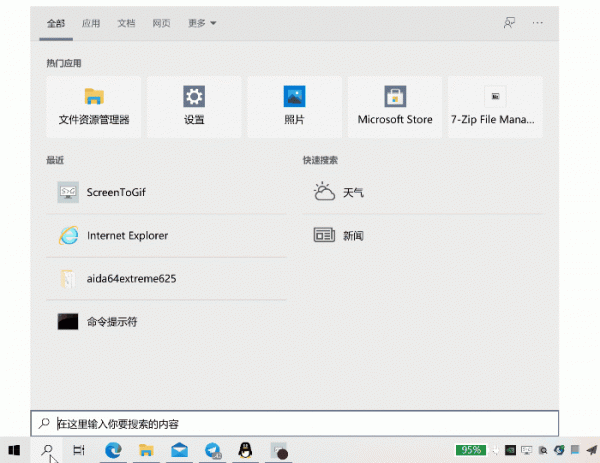Open Microsoft Store tile
The height and width of the screenshot is (463, 600).
[395, 107]
